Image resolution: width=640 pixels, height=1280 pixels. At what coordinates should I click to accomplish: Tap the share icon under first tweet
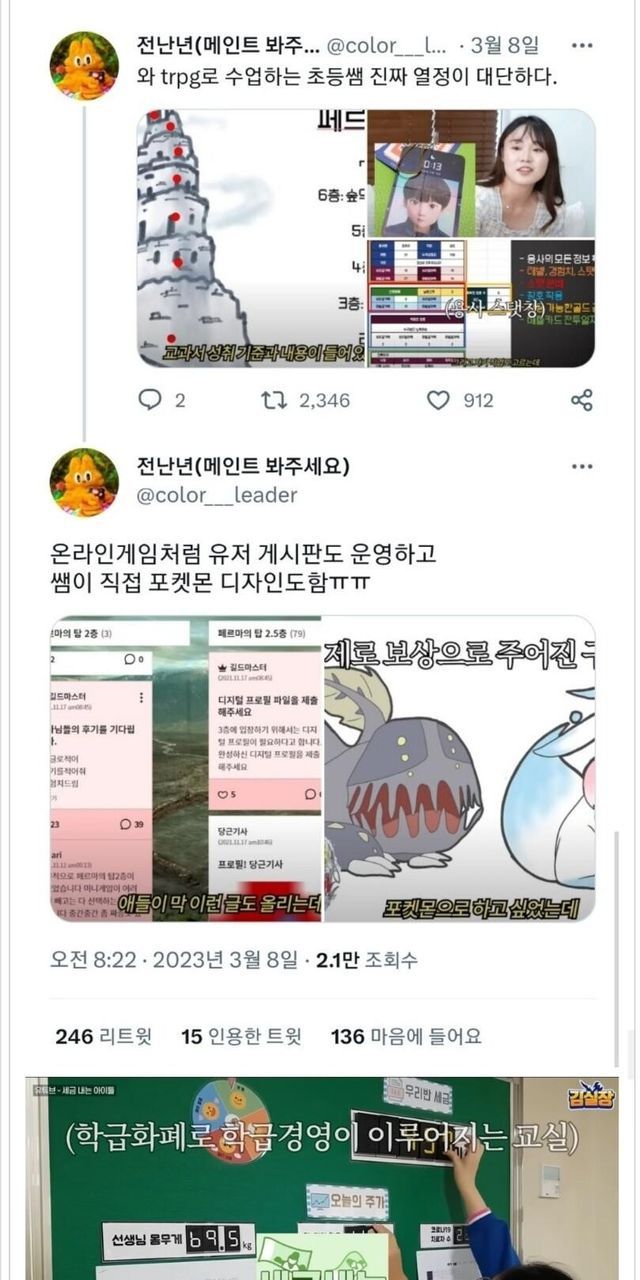582,400
